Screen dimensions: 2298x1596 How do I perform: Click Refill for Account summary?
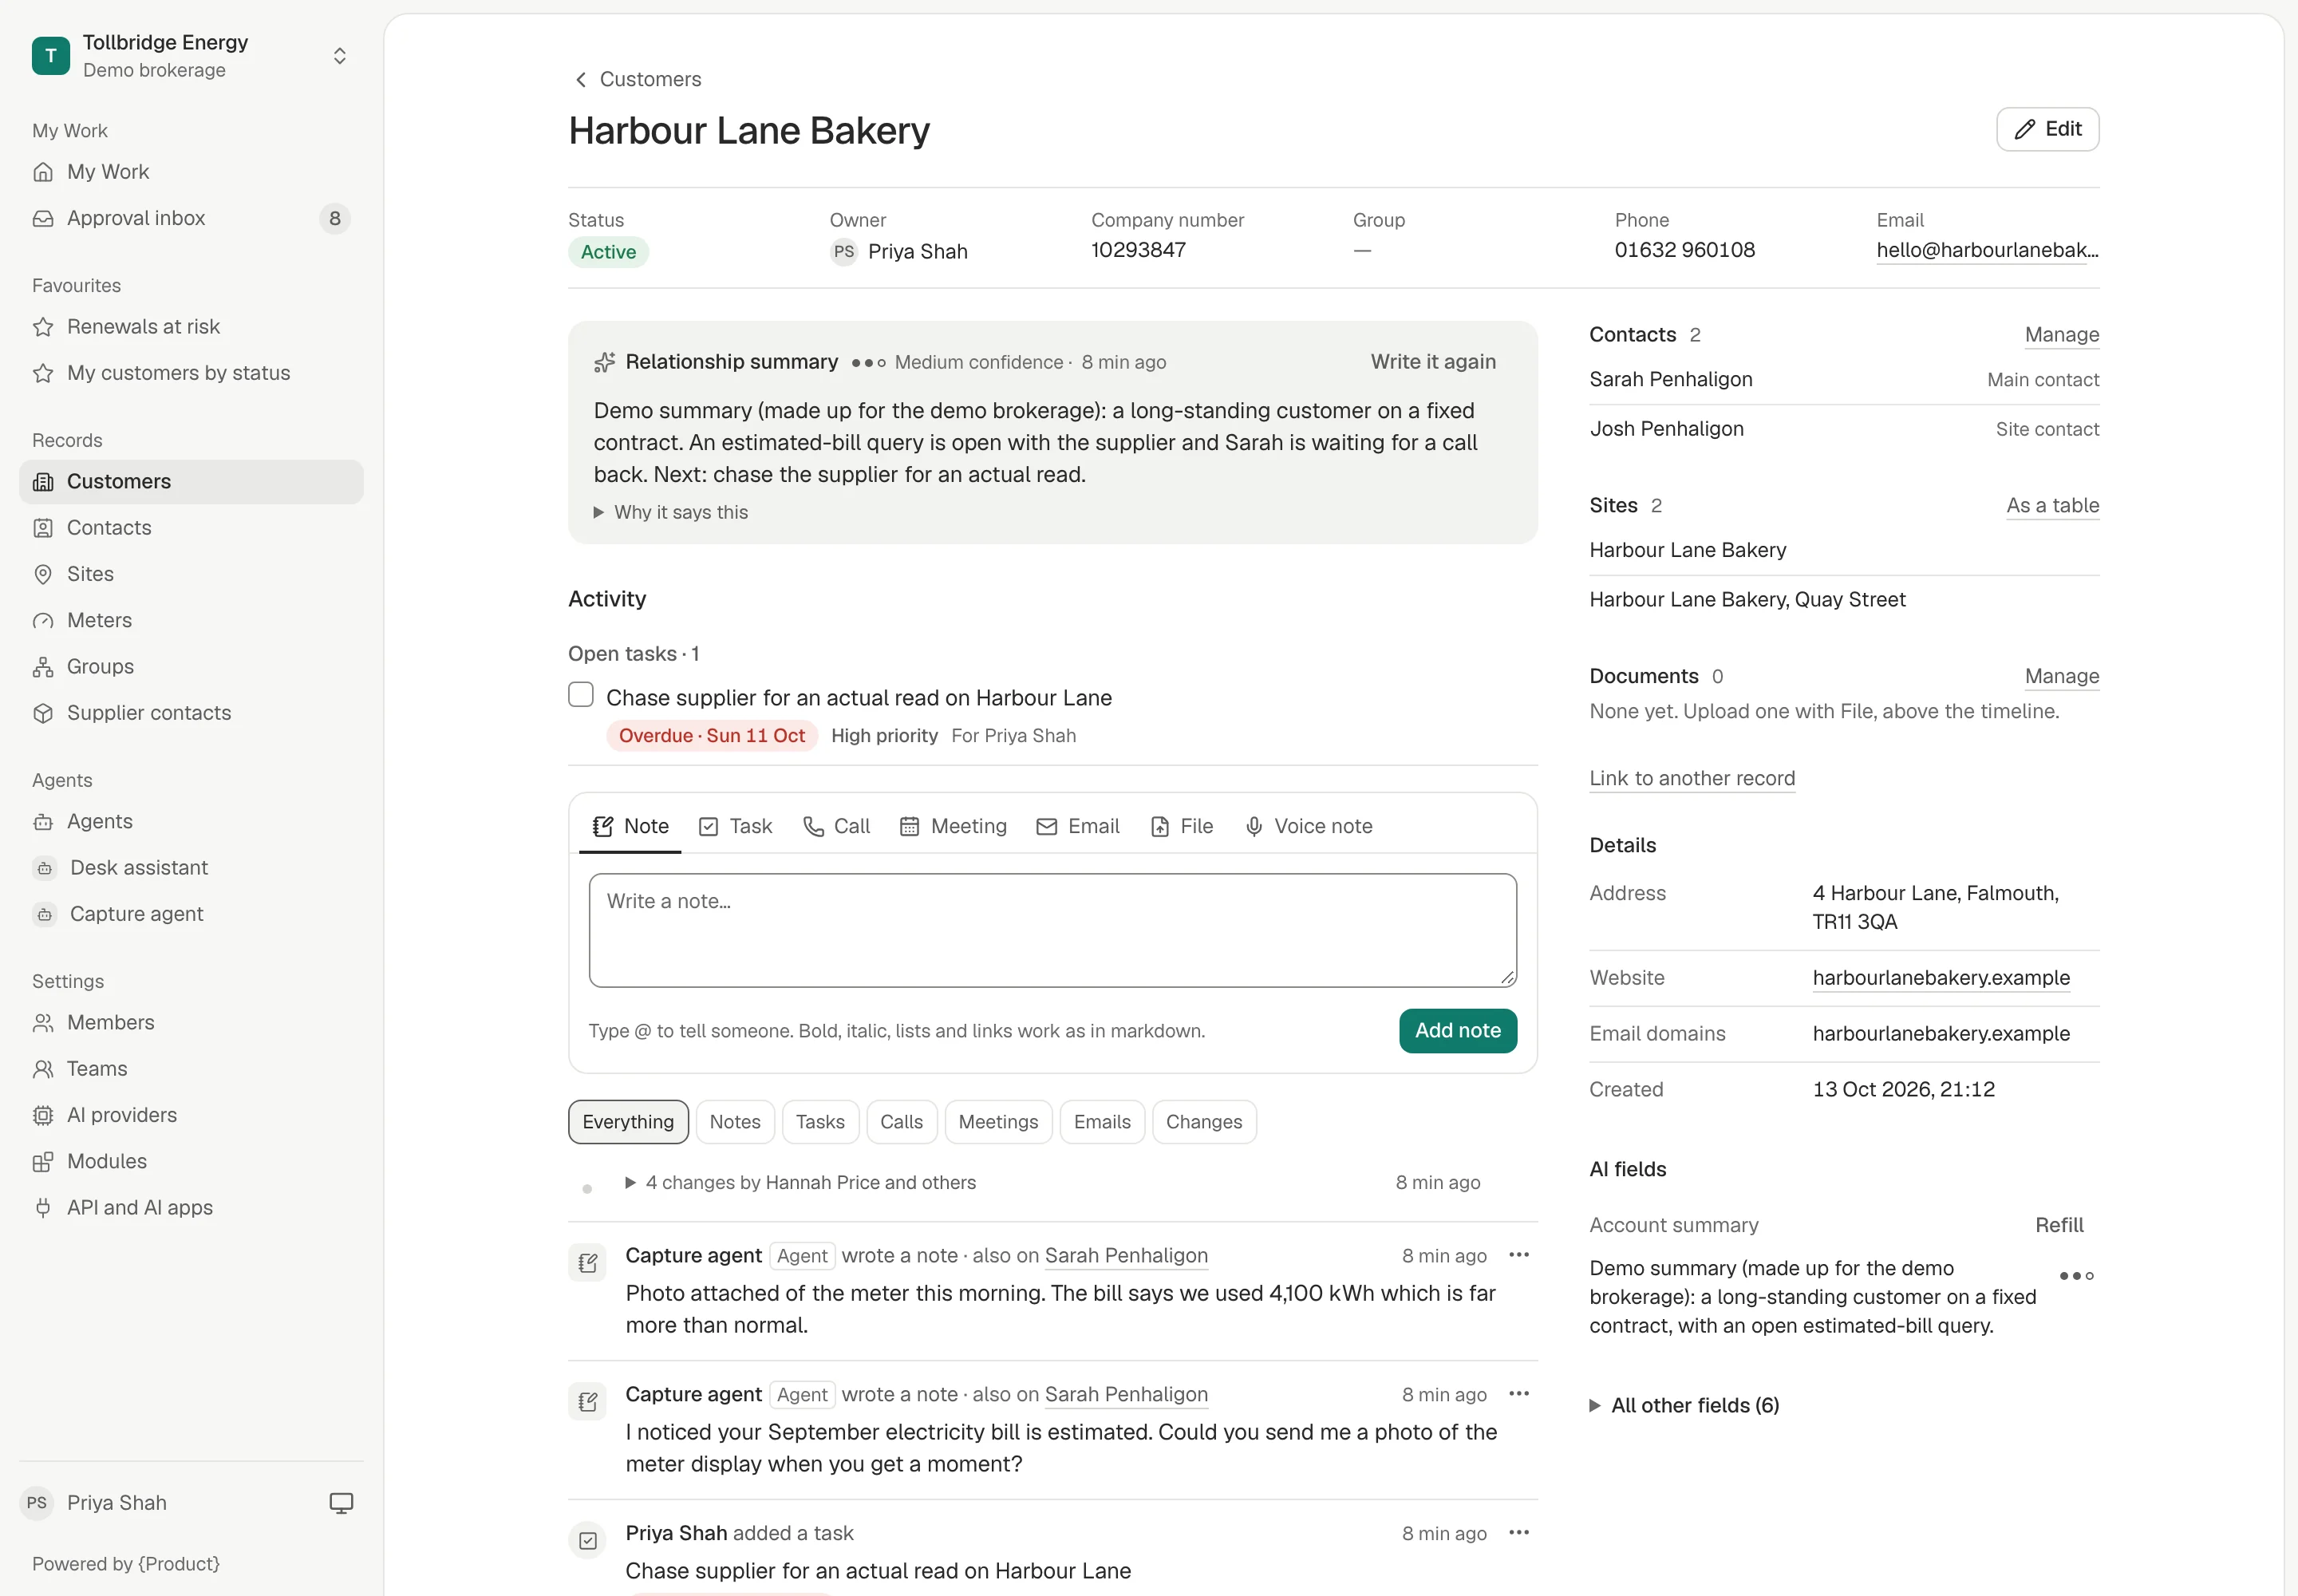(x=2060, y=1226)
